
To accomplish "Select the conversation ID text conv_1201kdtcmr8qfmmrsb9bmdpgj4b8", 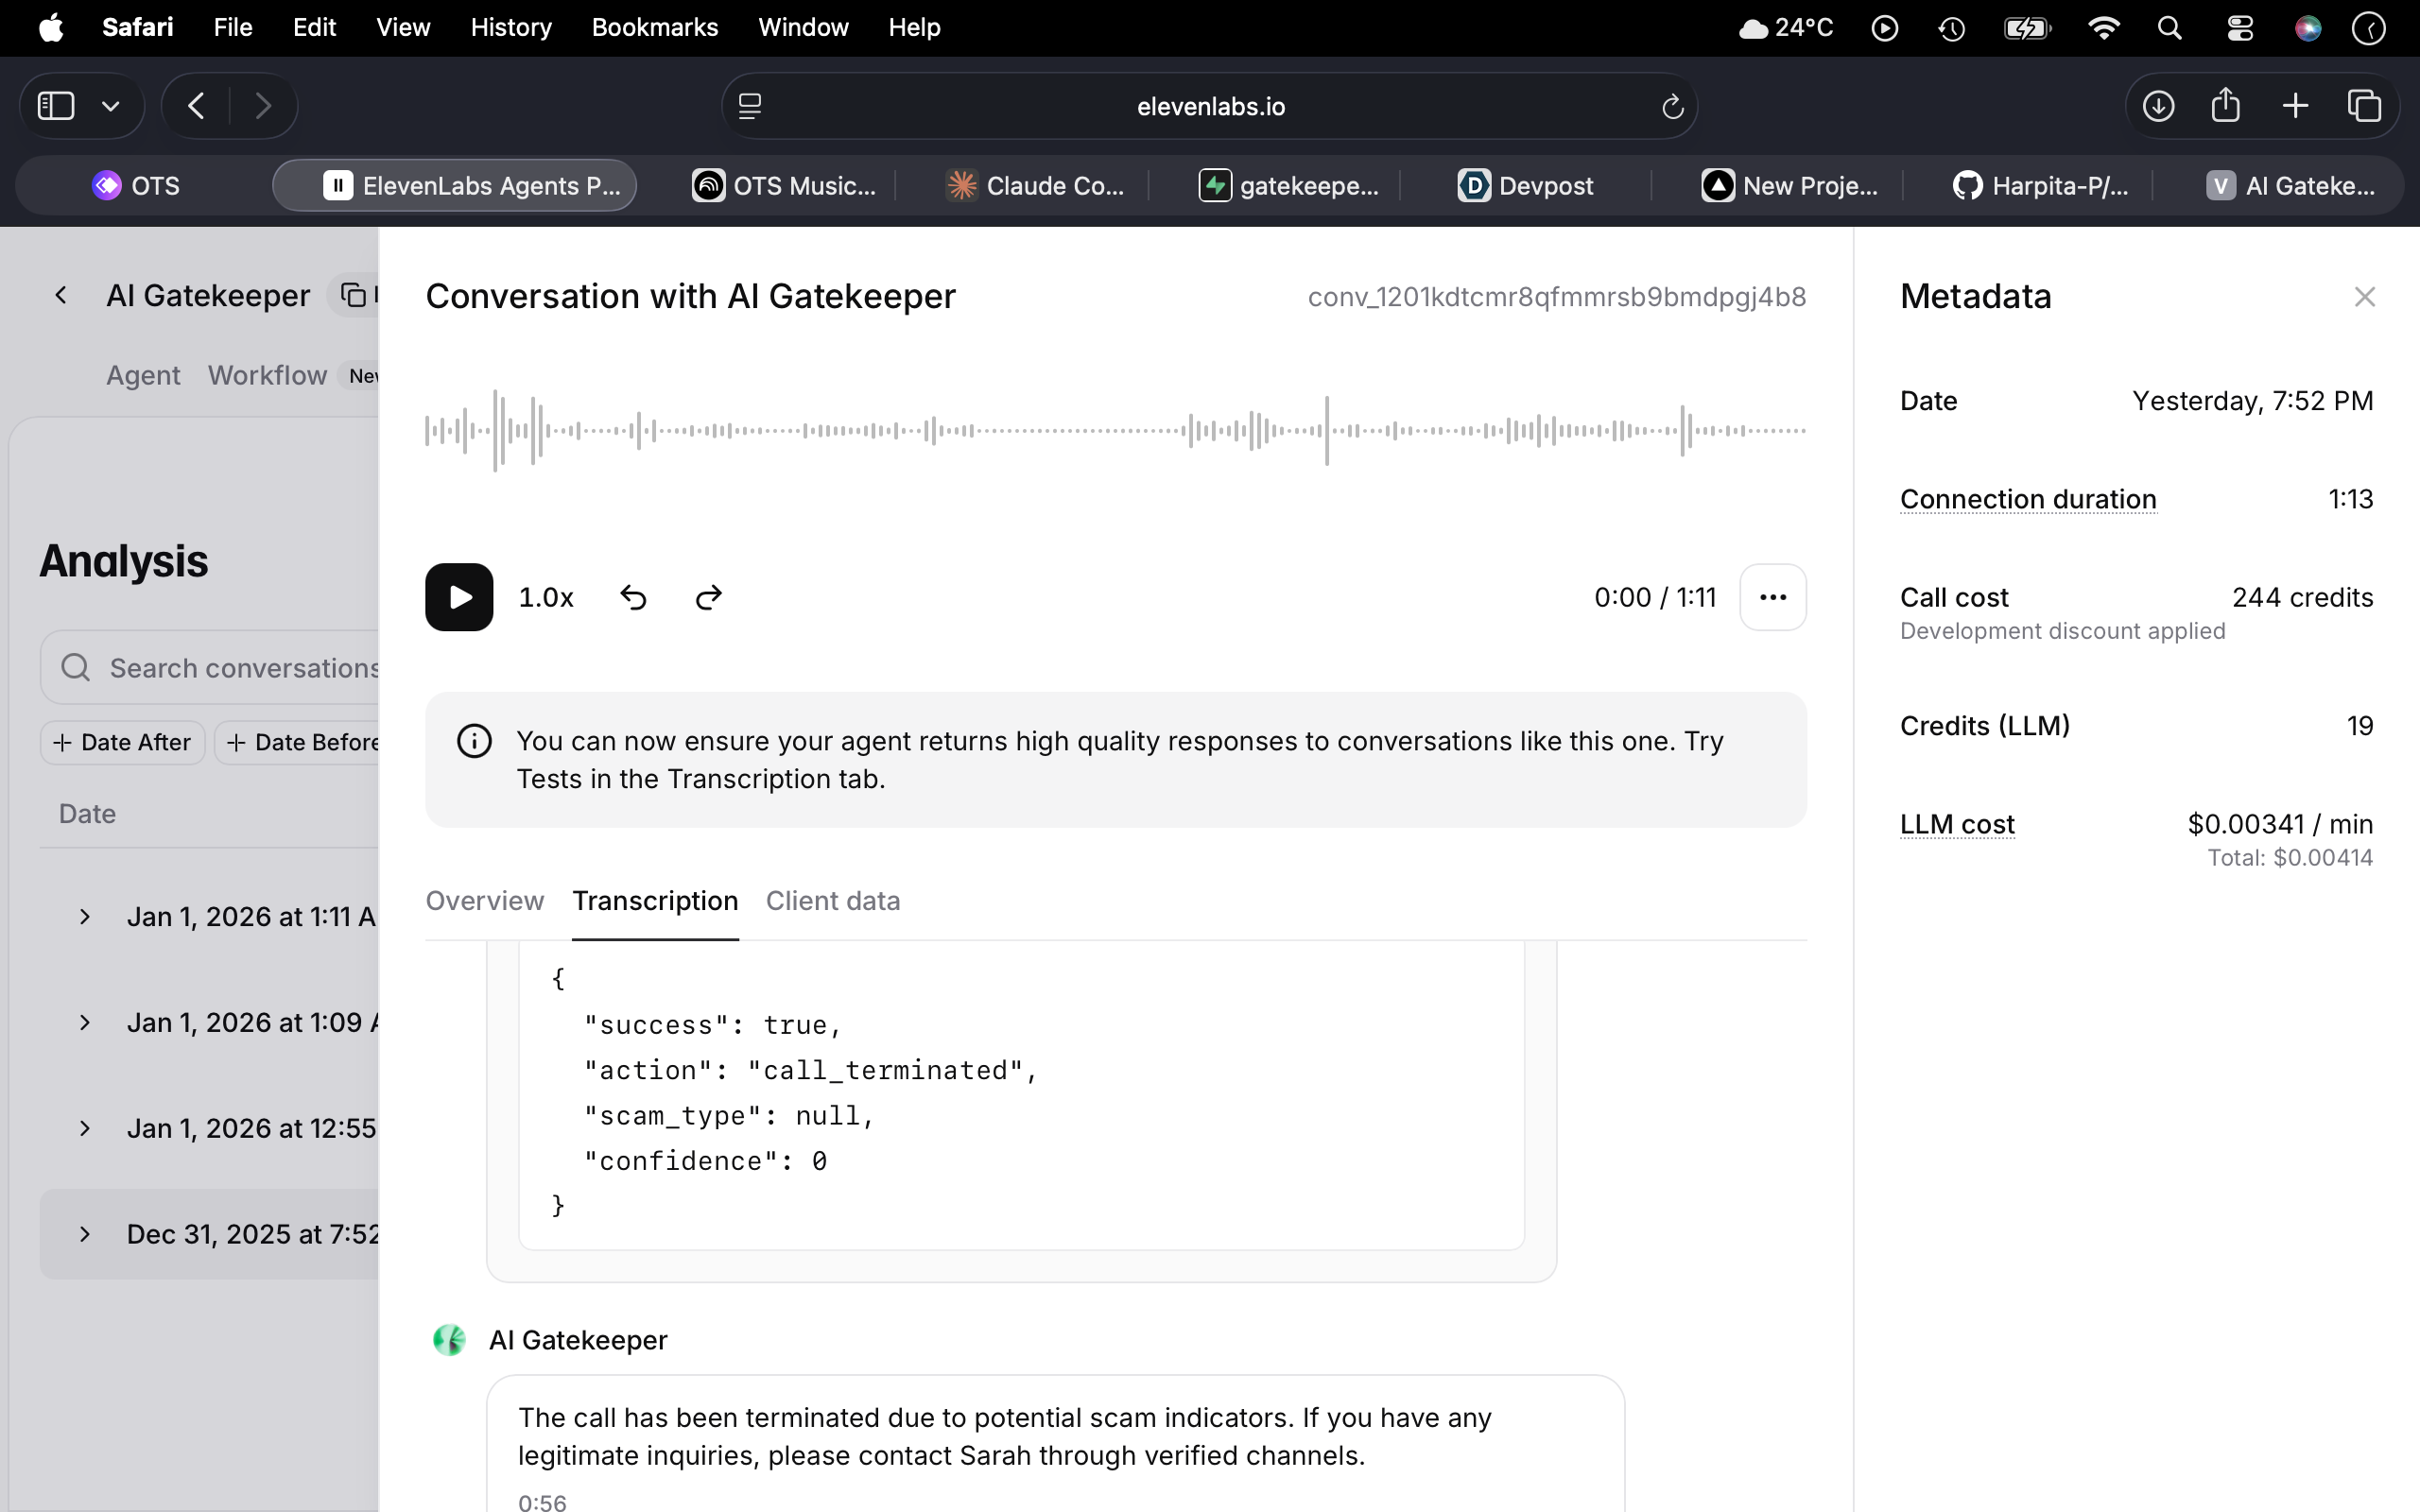I will click(1557, 297).
